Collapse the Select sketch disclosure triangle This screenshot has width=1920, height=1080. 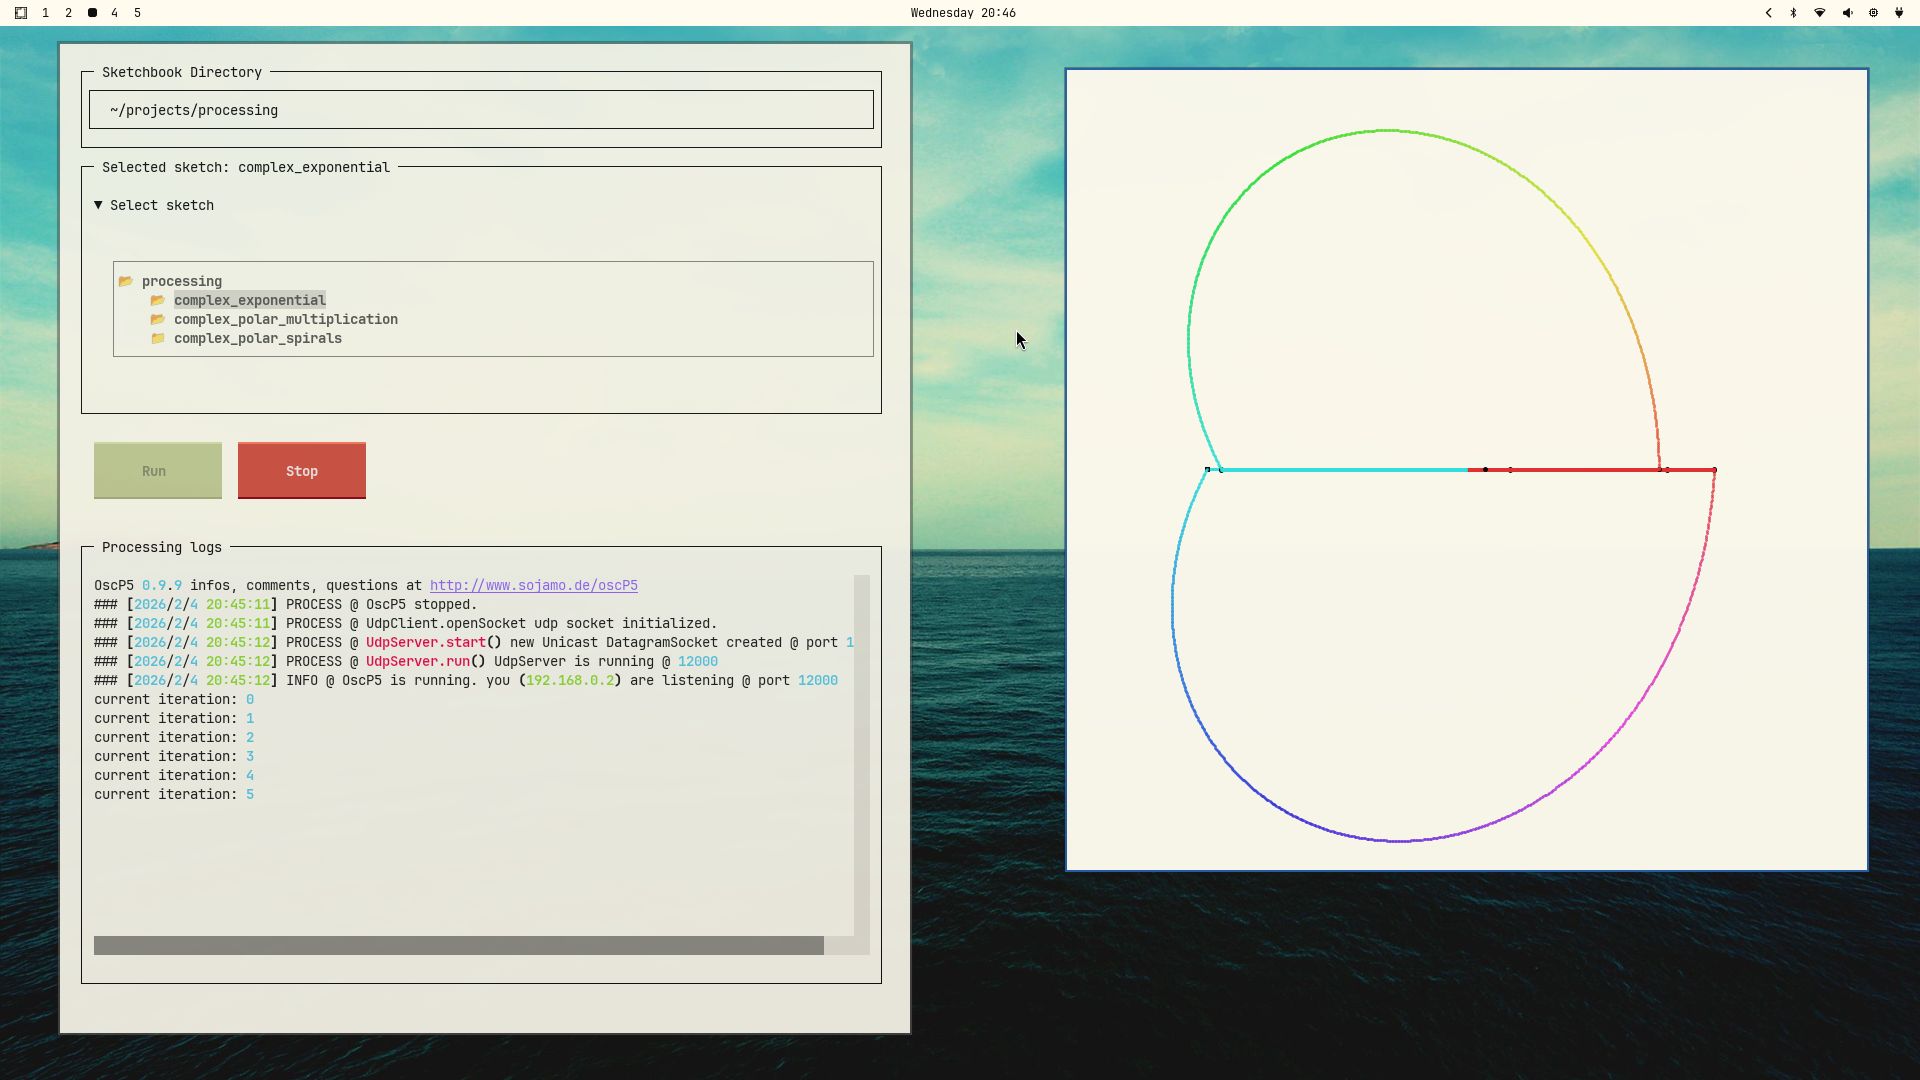coord(98,204)
